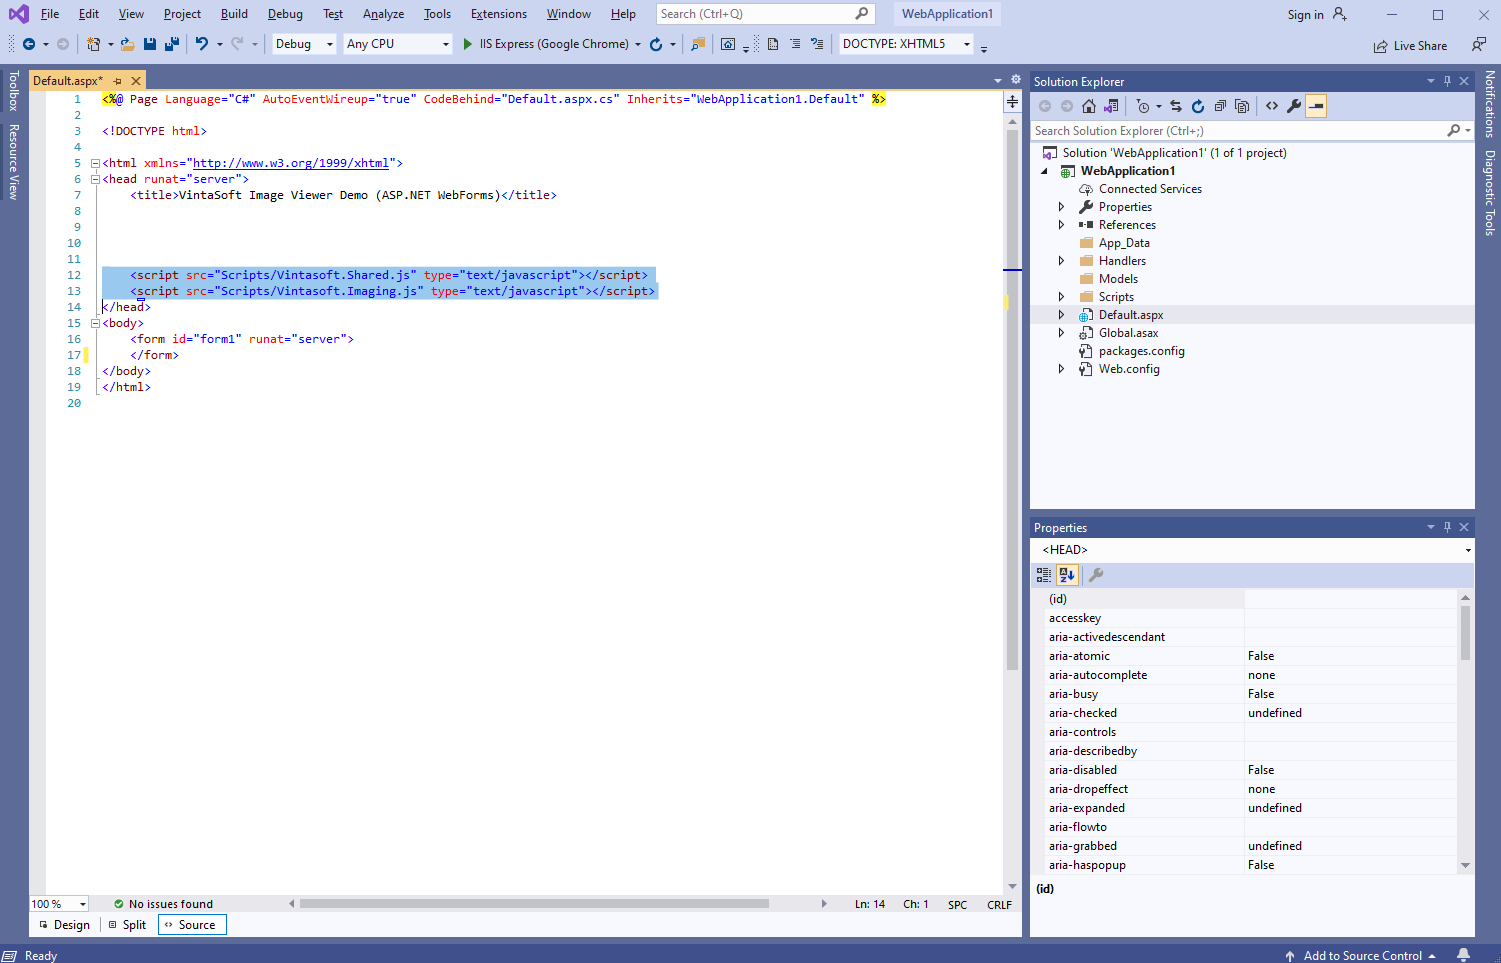Pin the Default.aspx tab
This screenshot has height=963, width=1501.
[x=117, y=81]
